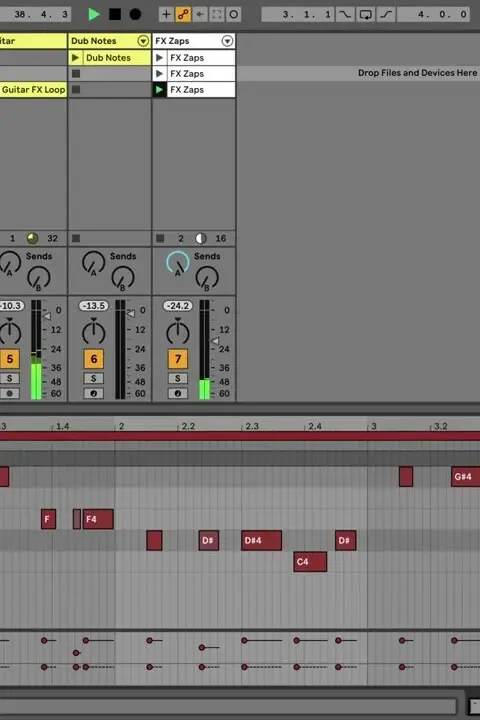Open the FX Zaps track title dropdown
This screenshot has height=720, width=480.
click(227, 41)
